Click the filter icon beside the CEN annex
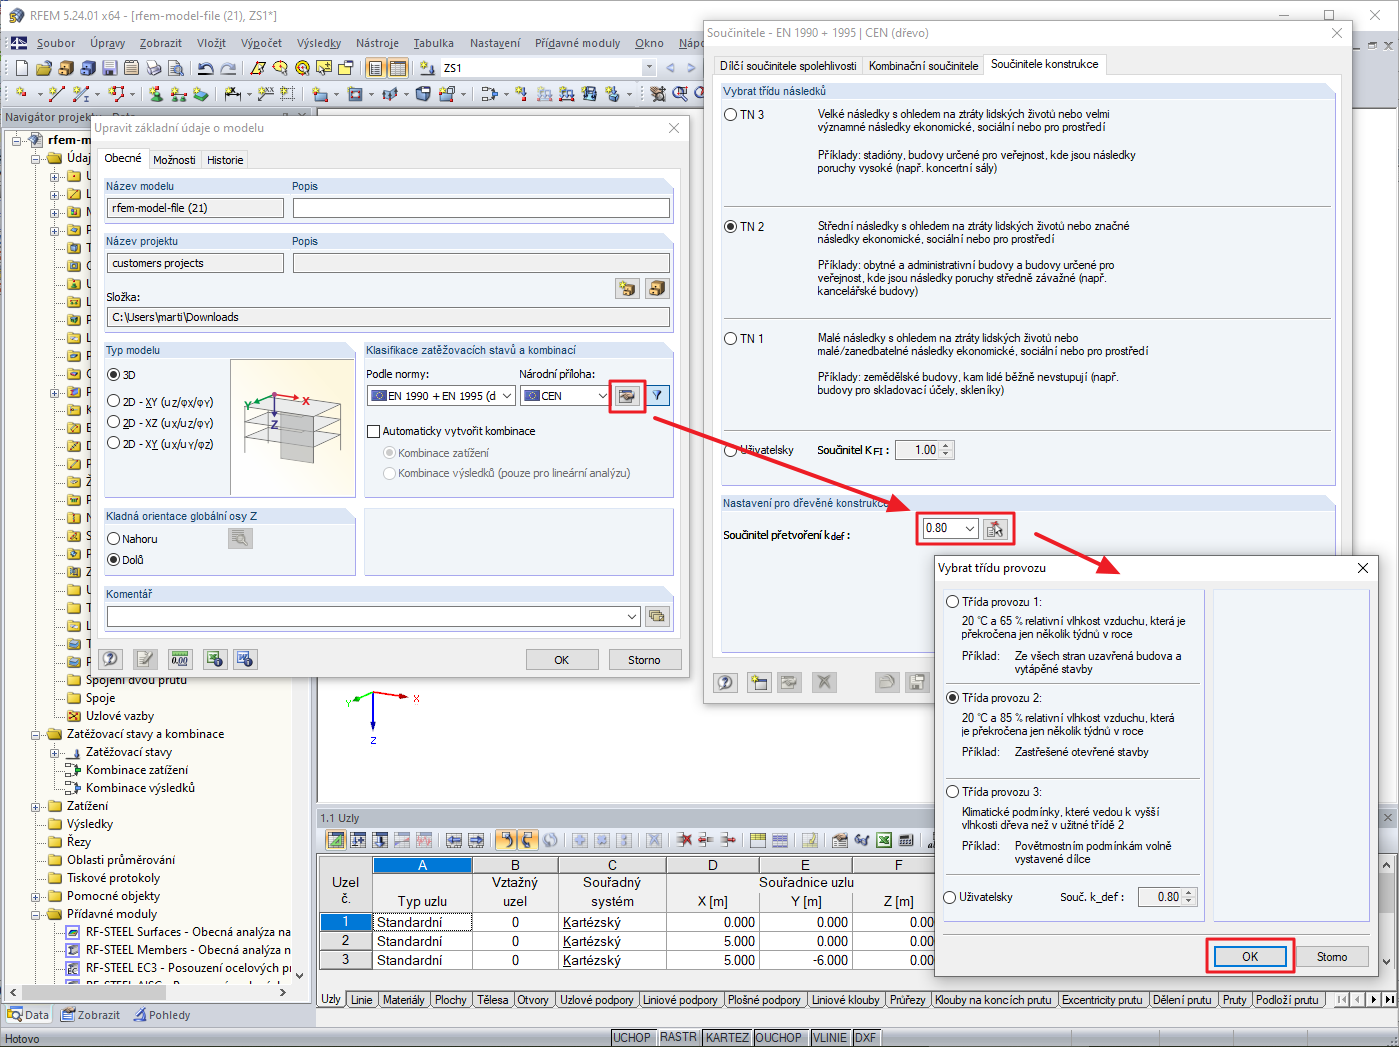The width and height of the screenshot is (1399, 1047). point(657,396)
